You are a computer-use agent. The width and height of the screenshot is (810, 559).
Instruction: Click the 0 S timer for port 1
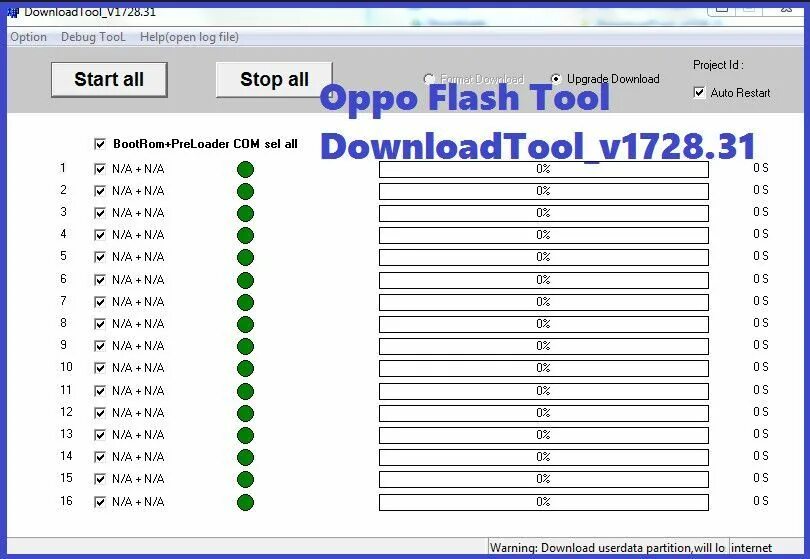[x=760, y=168]
